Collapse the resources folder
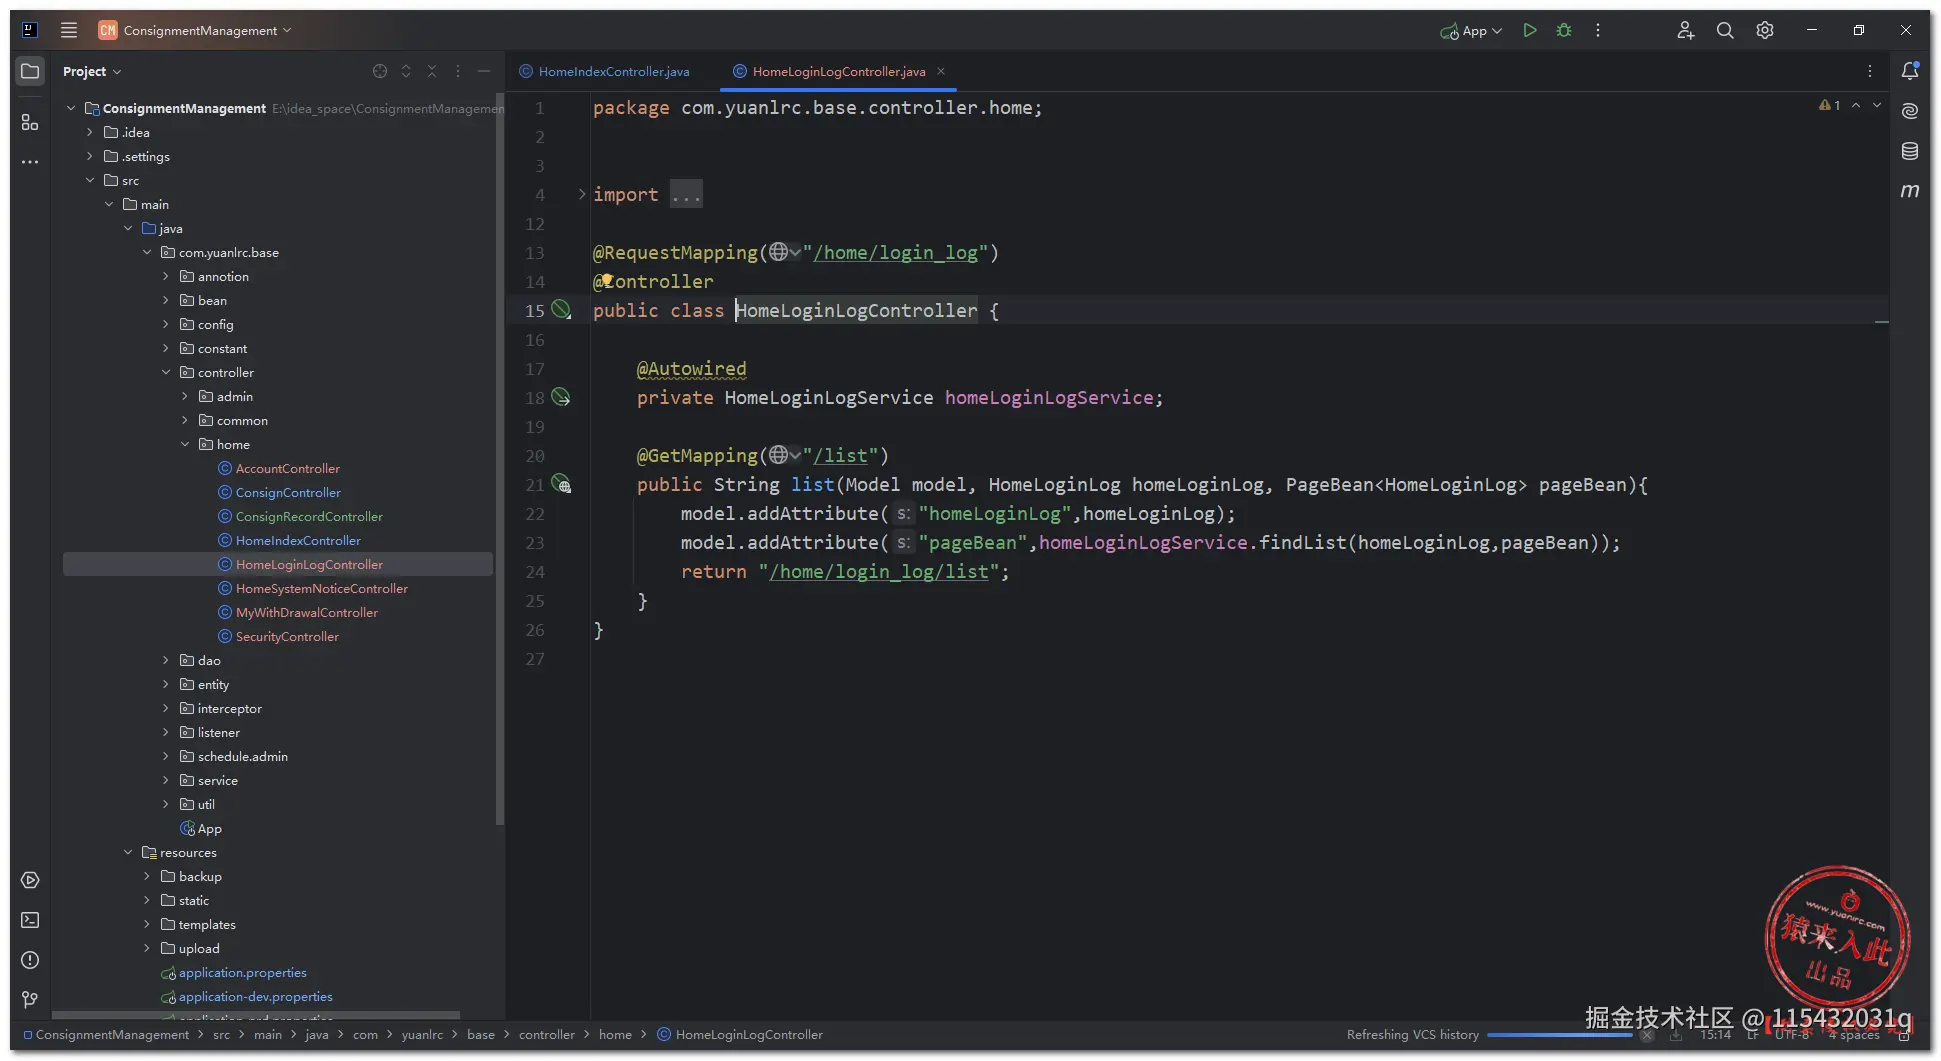Screen dimensions: 1941x1061 pos(128,852)
